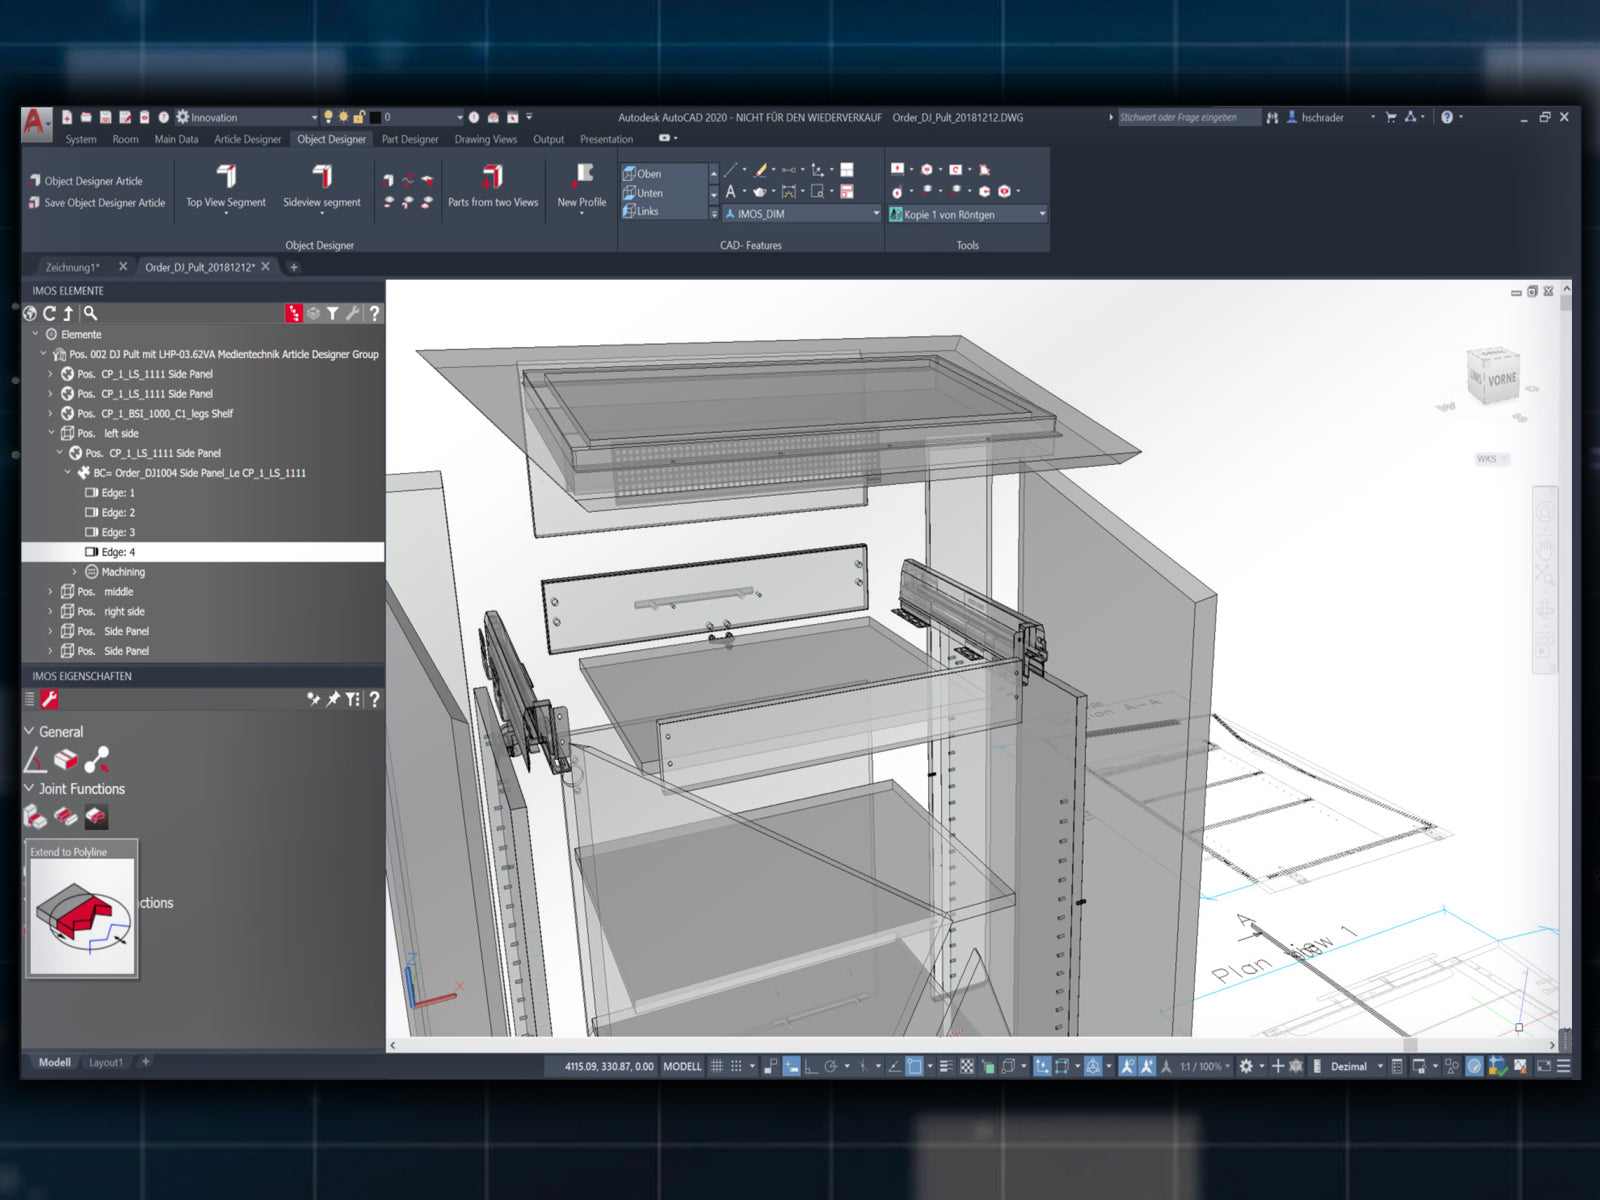The image size is (1600, 1200).
Task: Toggle red tree-structure view in IMOS Elemente
Action: (293, 313)
